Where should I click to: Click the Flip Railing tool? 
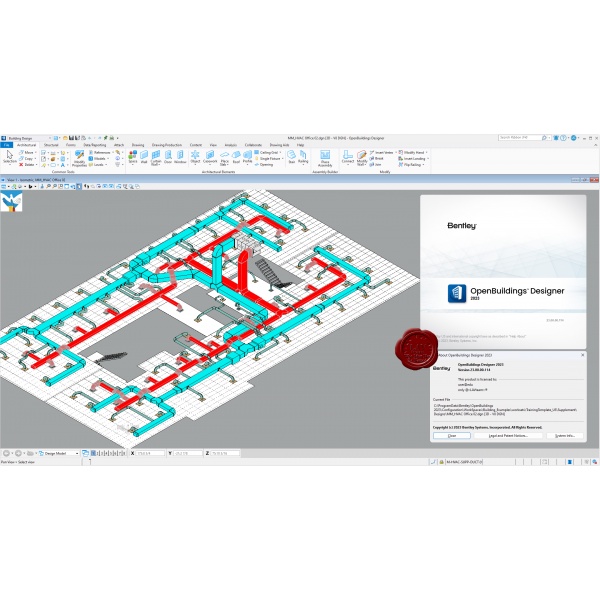(409, 165)
